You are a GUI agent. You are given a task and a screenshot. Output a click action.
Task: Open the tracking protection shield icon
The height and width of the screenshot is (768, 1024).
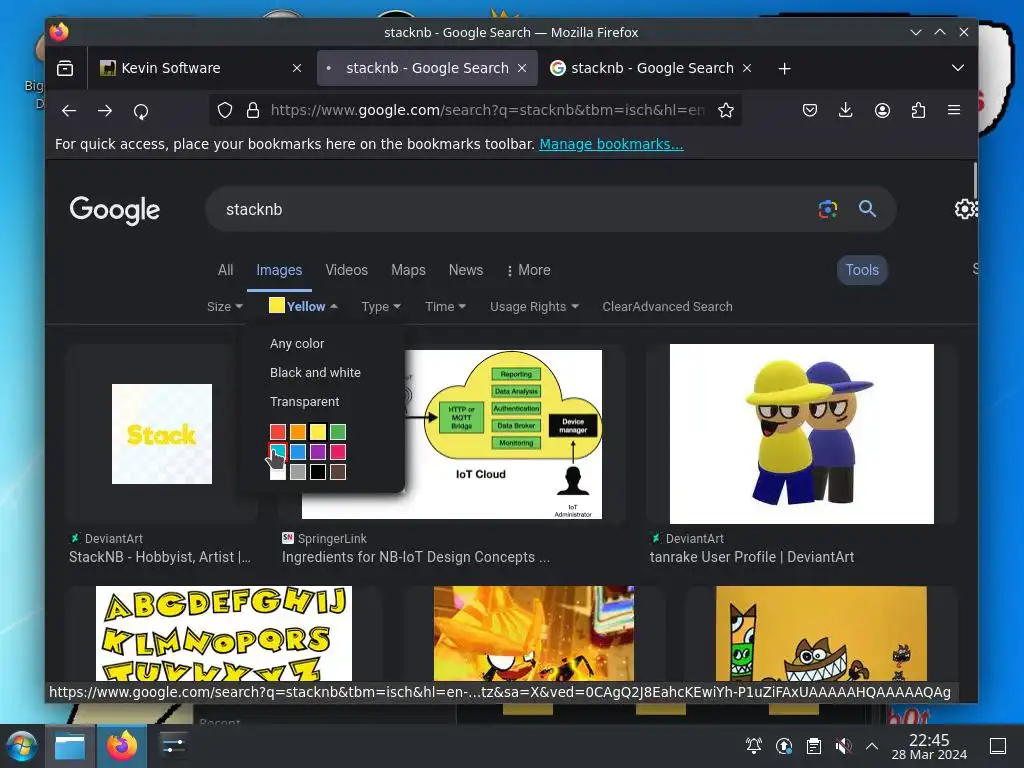(x=225, y=110)
